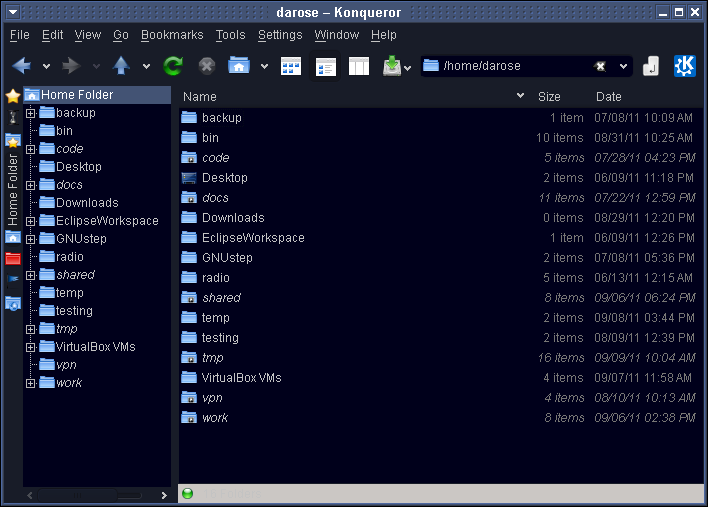The width and height of the screenshot is (708, 507).
Task: Sort by Name column header
Action: 353,97
